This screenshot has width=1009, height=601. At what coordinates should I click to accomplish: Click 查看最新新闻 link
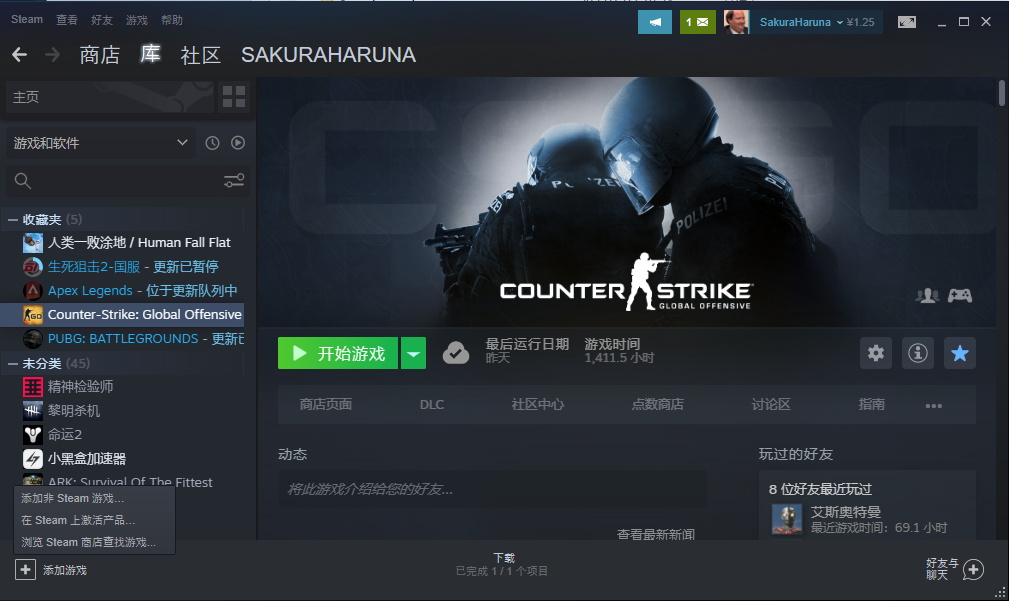pyautogui.click(x=656, y=534)
